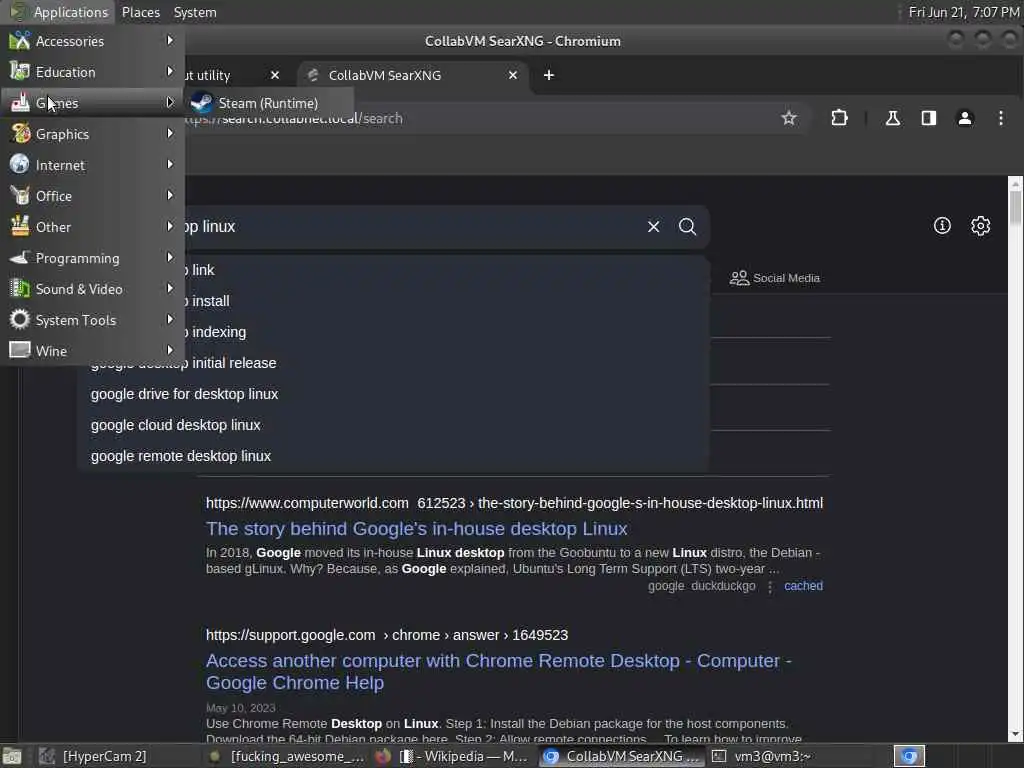Viewport: 1024px width, 768px height.
Task: Click the Internet globe icon
Action: pos(20,165)
